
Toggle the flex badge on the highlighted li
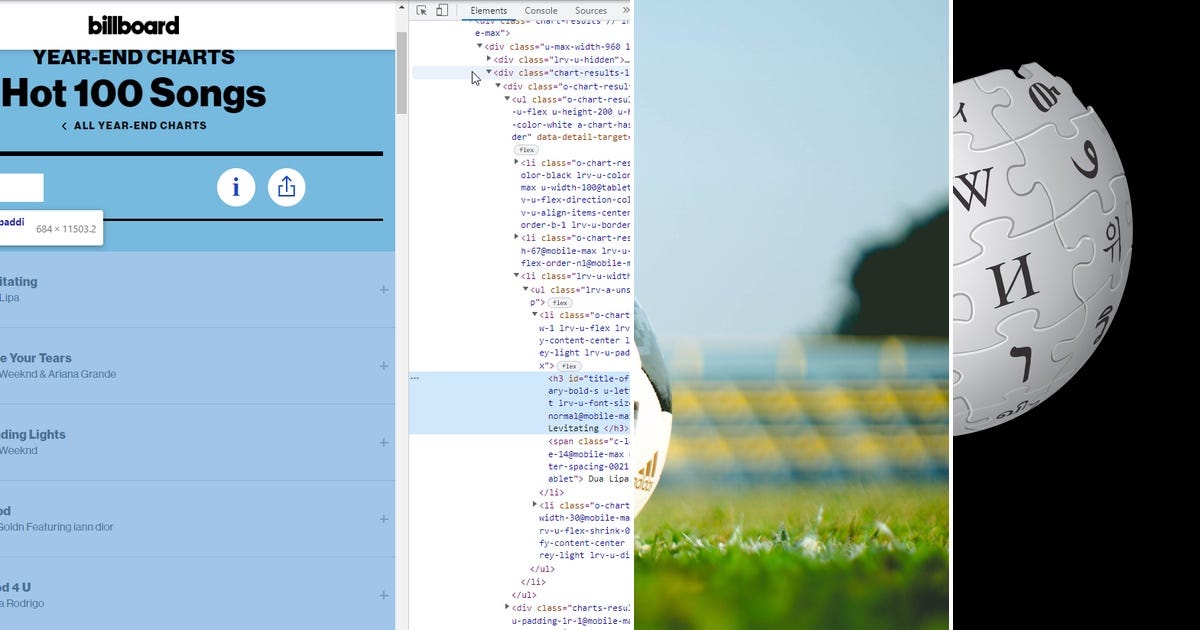click(x=570, y=366)
